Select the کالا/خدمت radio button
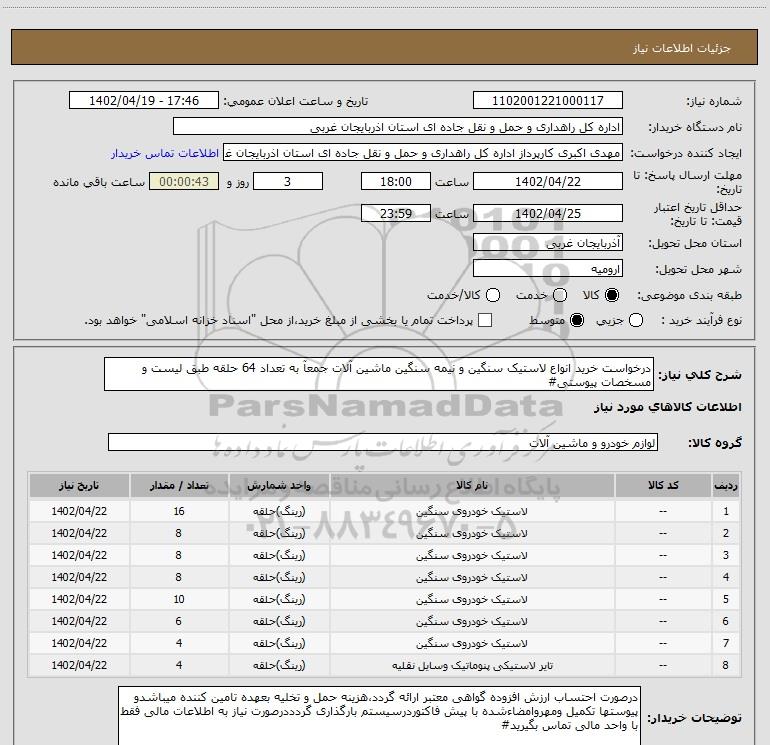Image resolution: width=770 pixels, height=745 pixels. click(x=493, y=295)
